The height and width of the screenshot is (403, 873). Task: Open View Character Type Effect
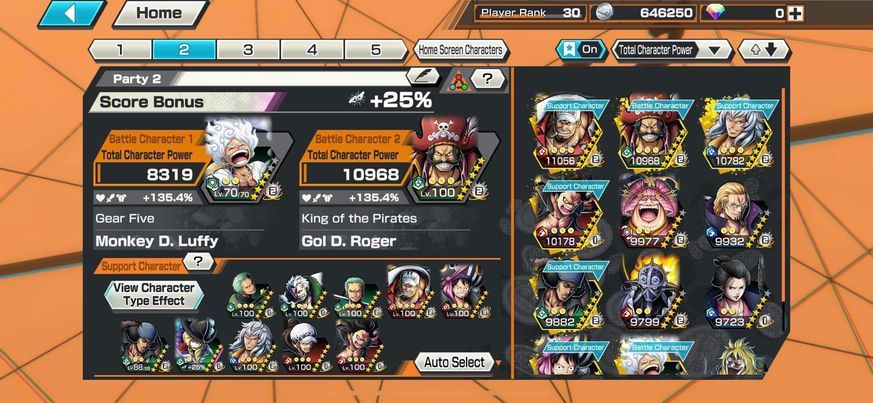(x=154, y=294)
